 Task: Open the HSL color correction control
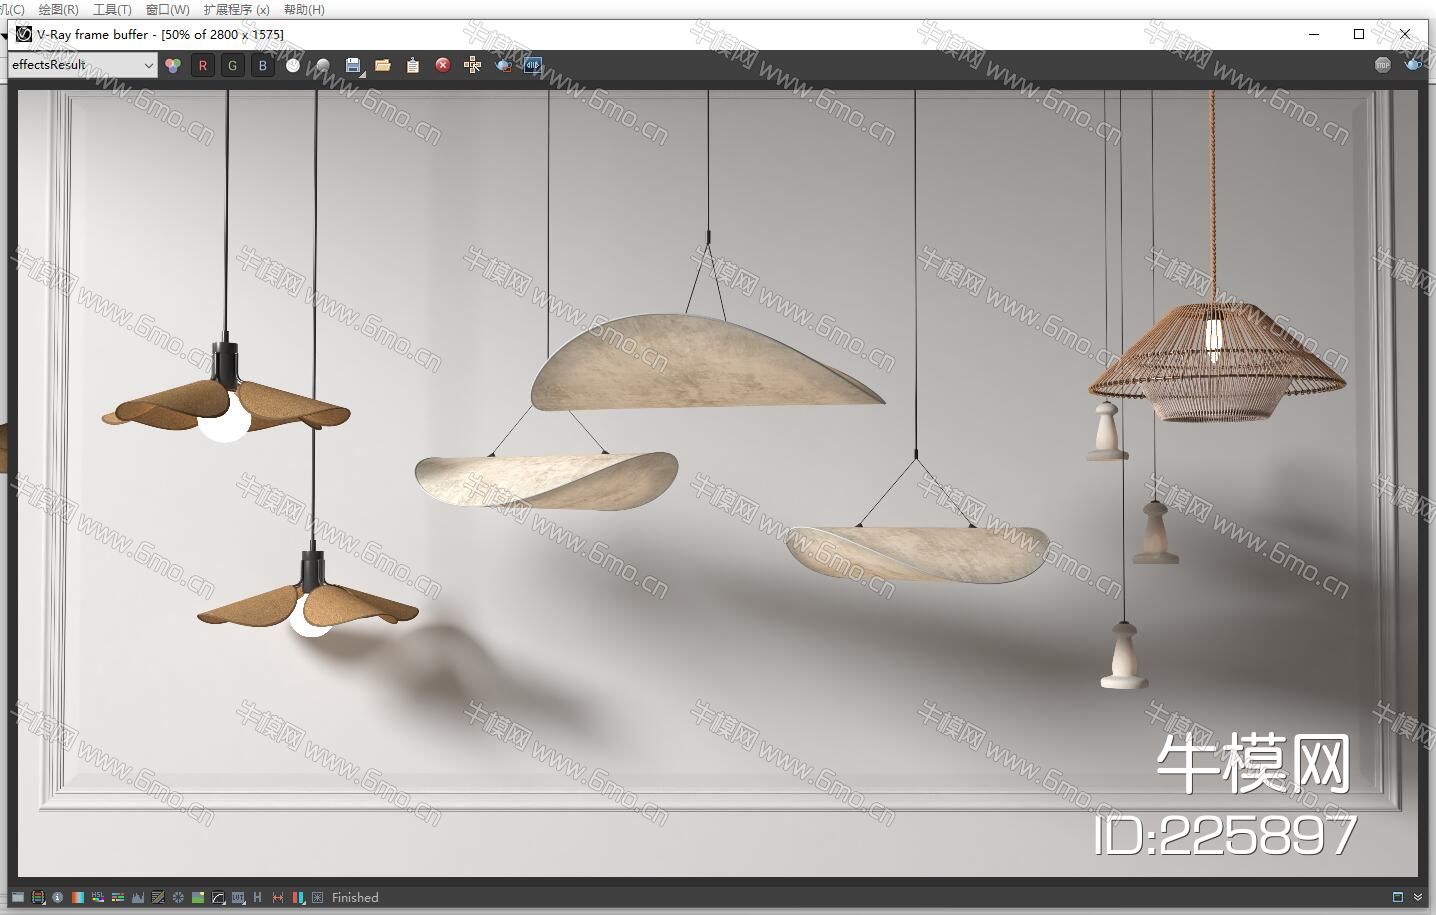pos(98,898)
